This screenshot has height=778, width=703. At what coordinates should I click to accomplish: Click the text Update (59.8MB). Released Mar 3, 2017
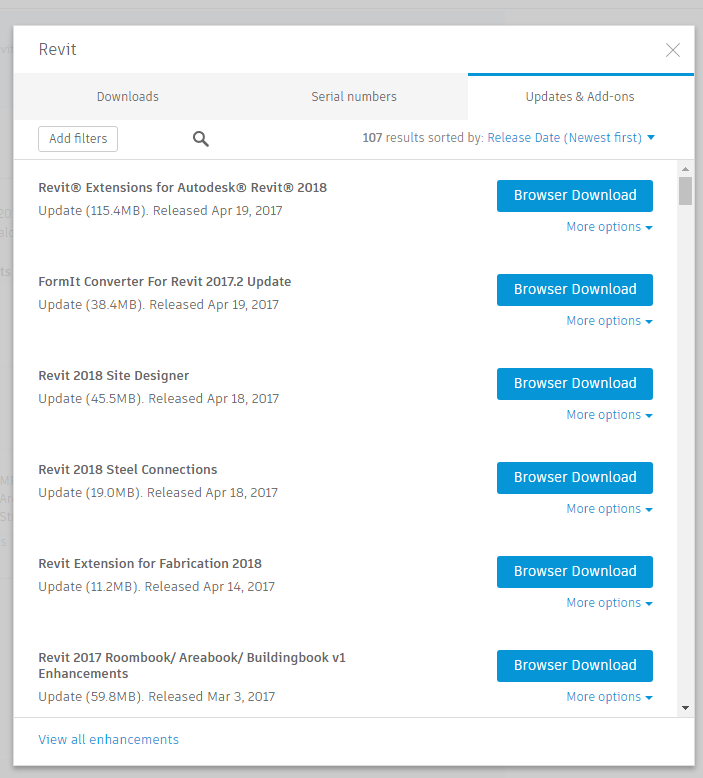[x=157, y=697]
